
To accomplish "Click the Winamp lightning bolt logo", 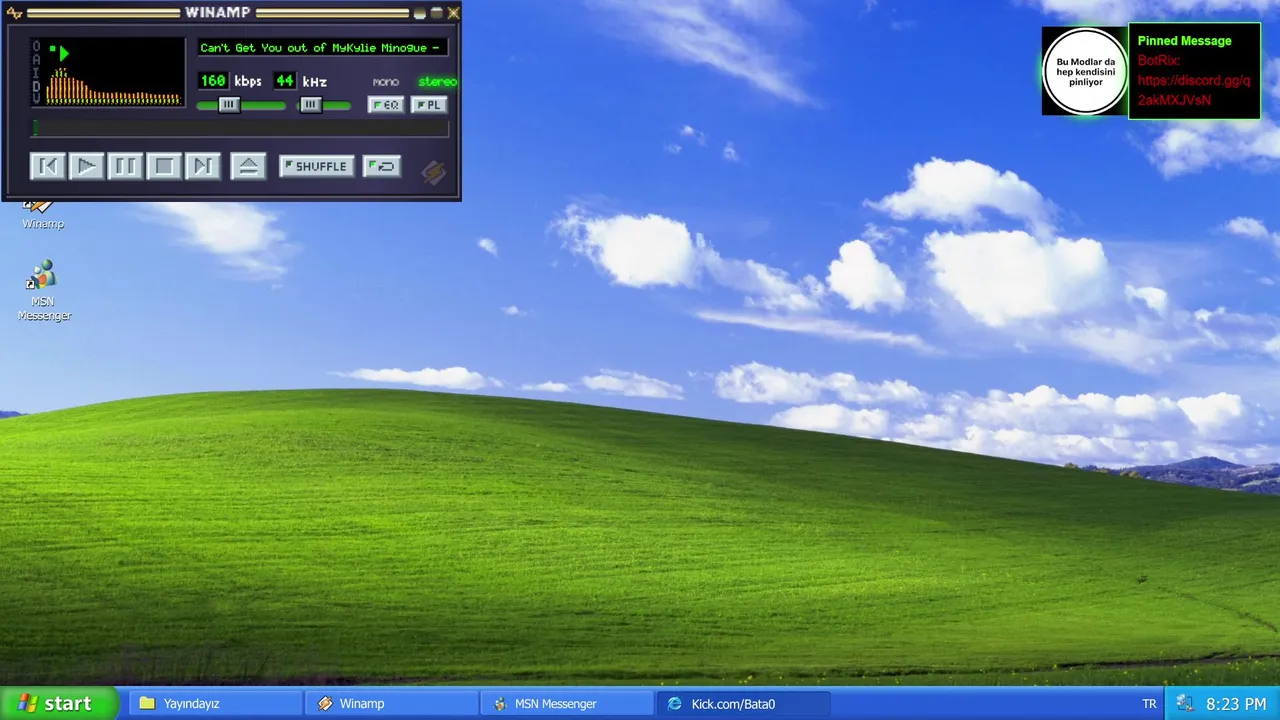I will pos(434,172).
